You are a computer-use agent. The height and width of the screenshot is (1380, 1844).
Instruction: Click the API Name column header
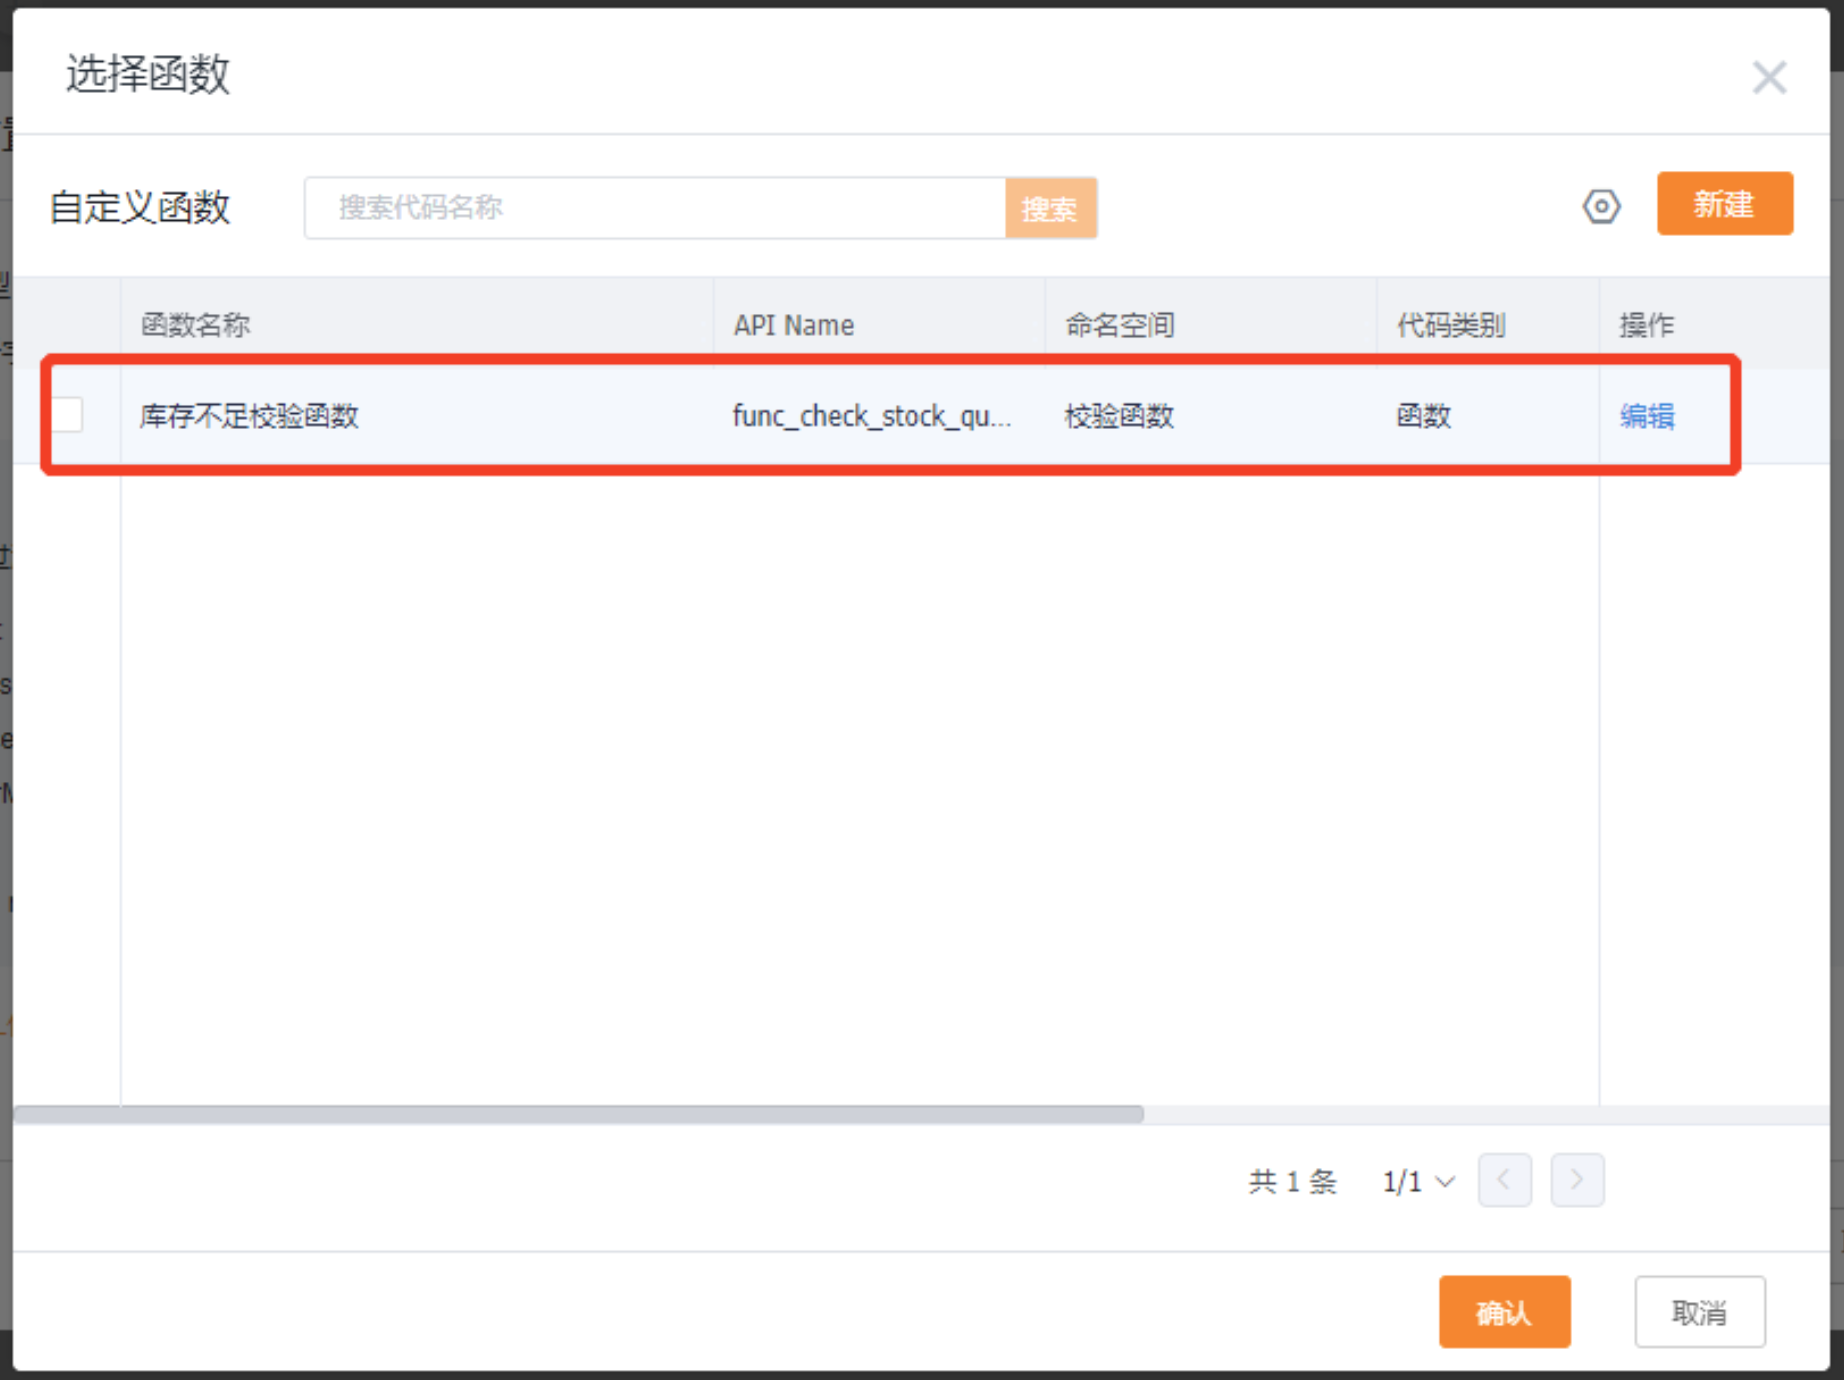point(794,325)
